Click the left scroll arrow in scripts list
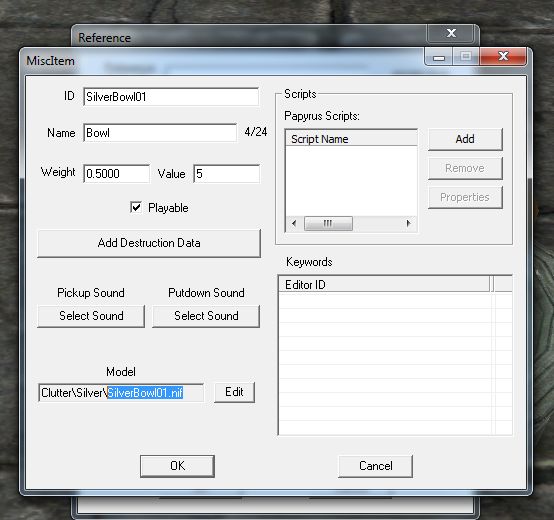 [294, 223]
